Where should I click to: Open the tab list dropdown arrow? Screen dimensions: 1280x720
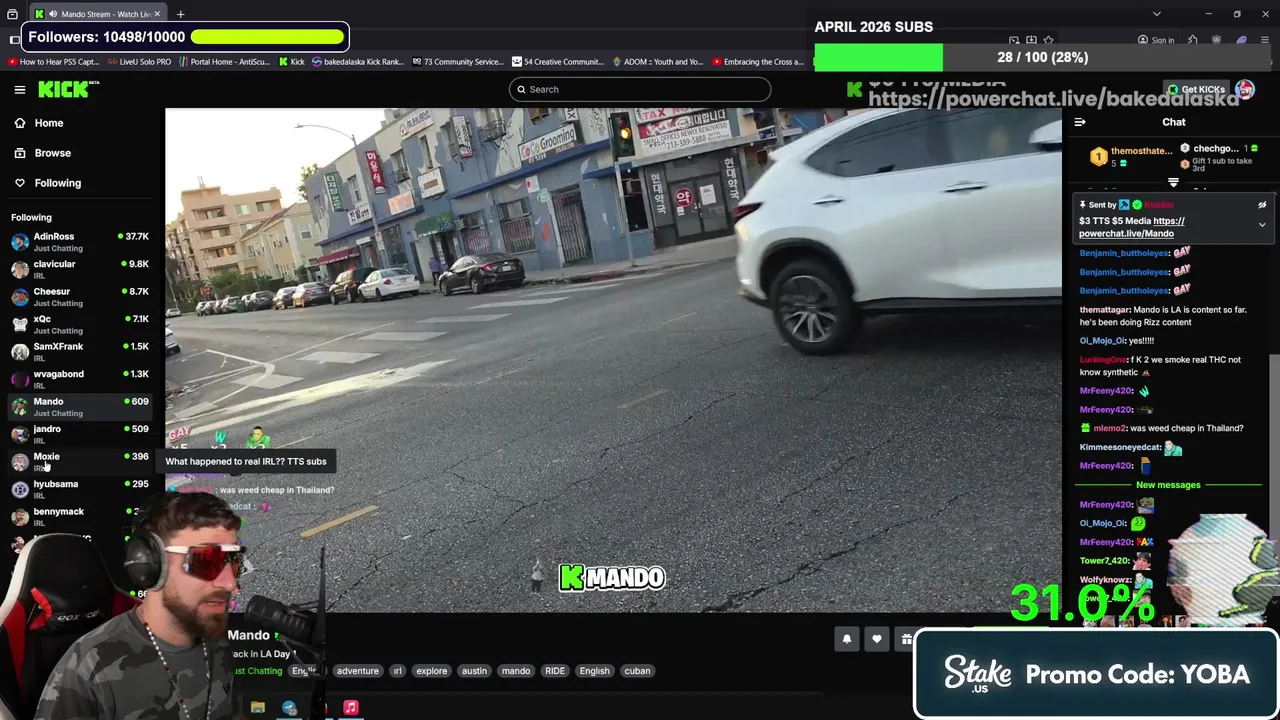(x=1156, y=14)
